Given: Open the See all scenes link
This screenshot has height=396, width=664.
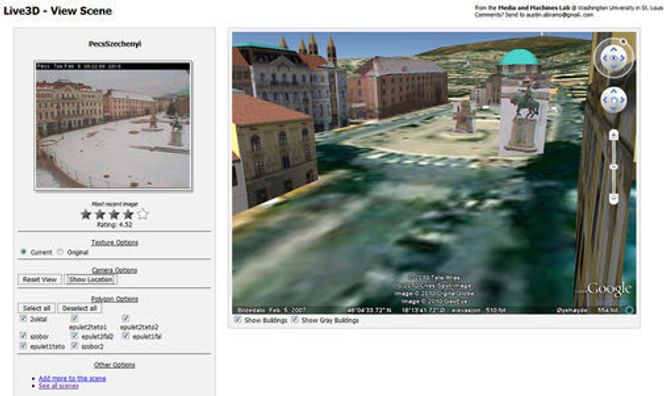Looking at the screenshot, I should [x=58, y=386].
